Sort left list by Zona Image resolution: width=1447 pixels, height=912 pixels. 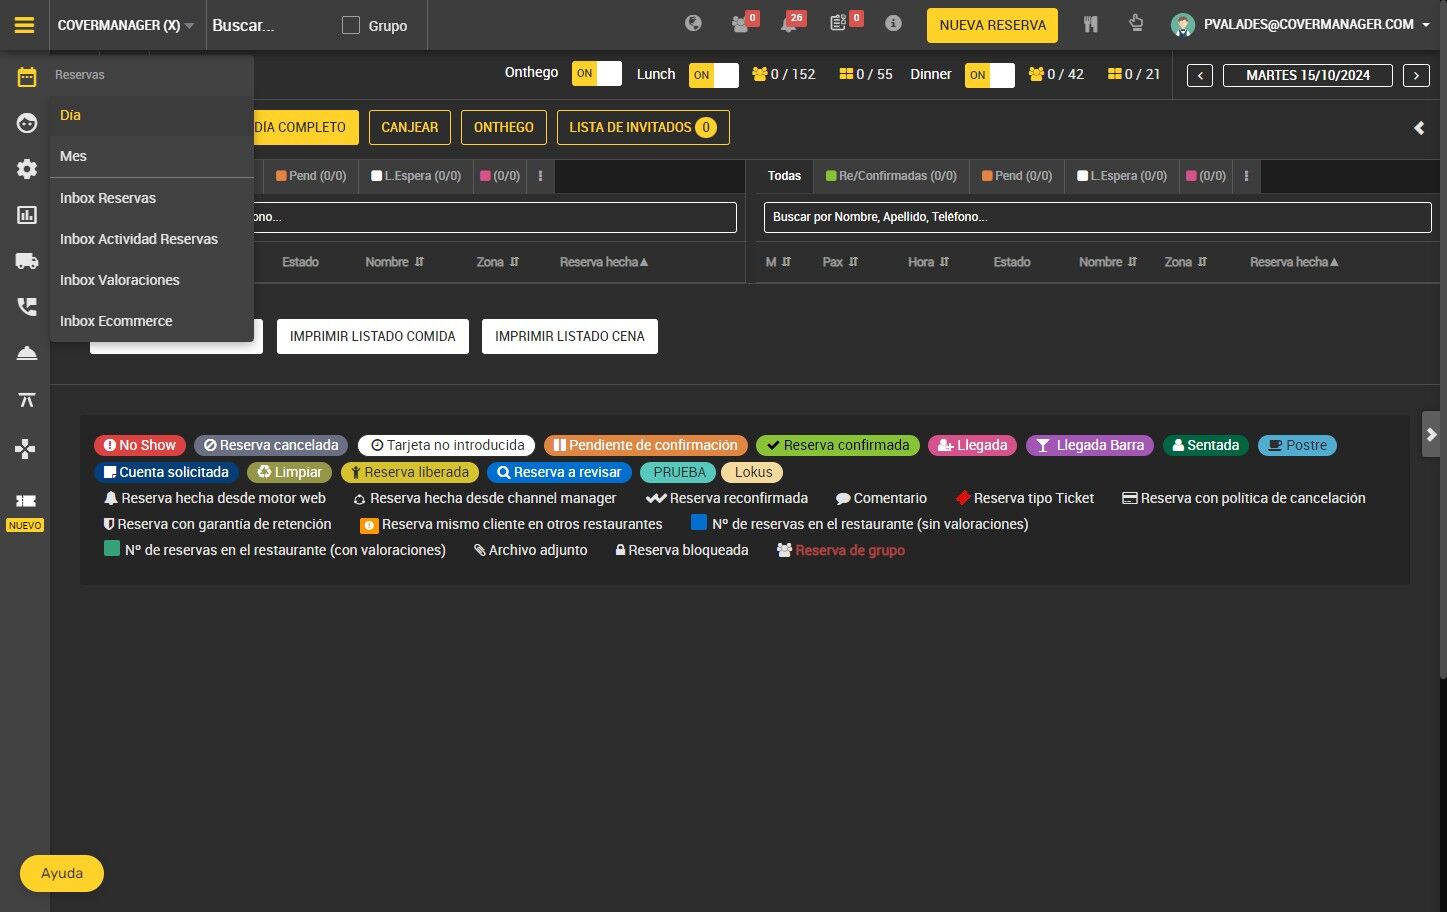tap(497, 262)
